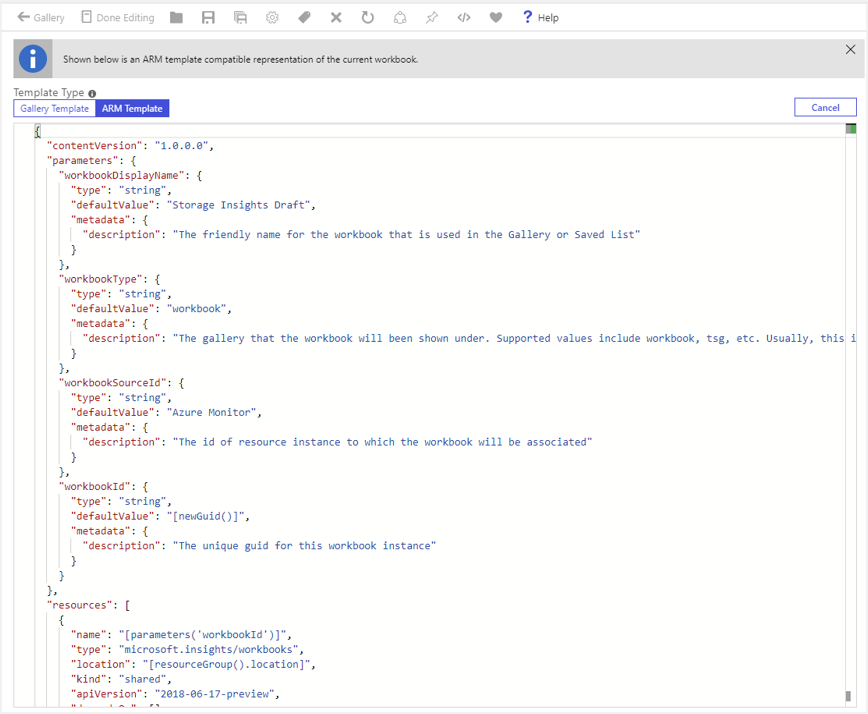Click the pin icon in toolbar
This screenshot has width=868, height=714.
pyautogui.click(x=432, y=18)
